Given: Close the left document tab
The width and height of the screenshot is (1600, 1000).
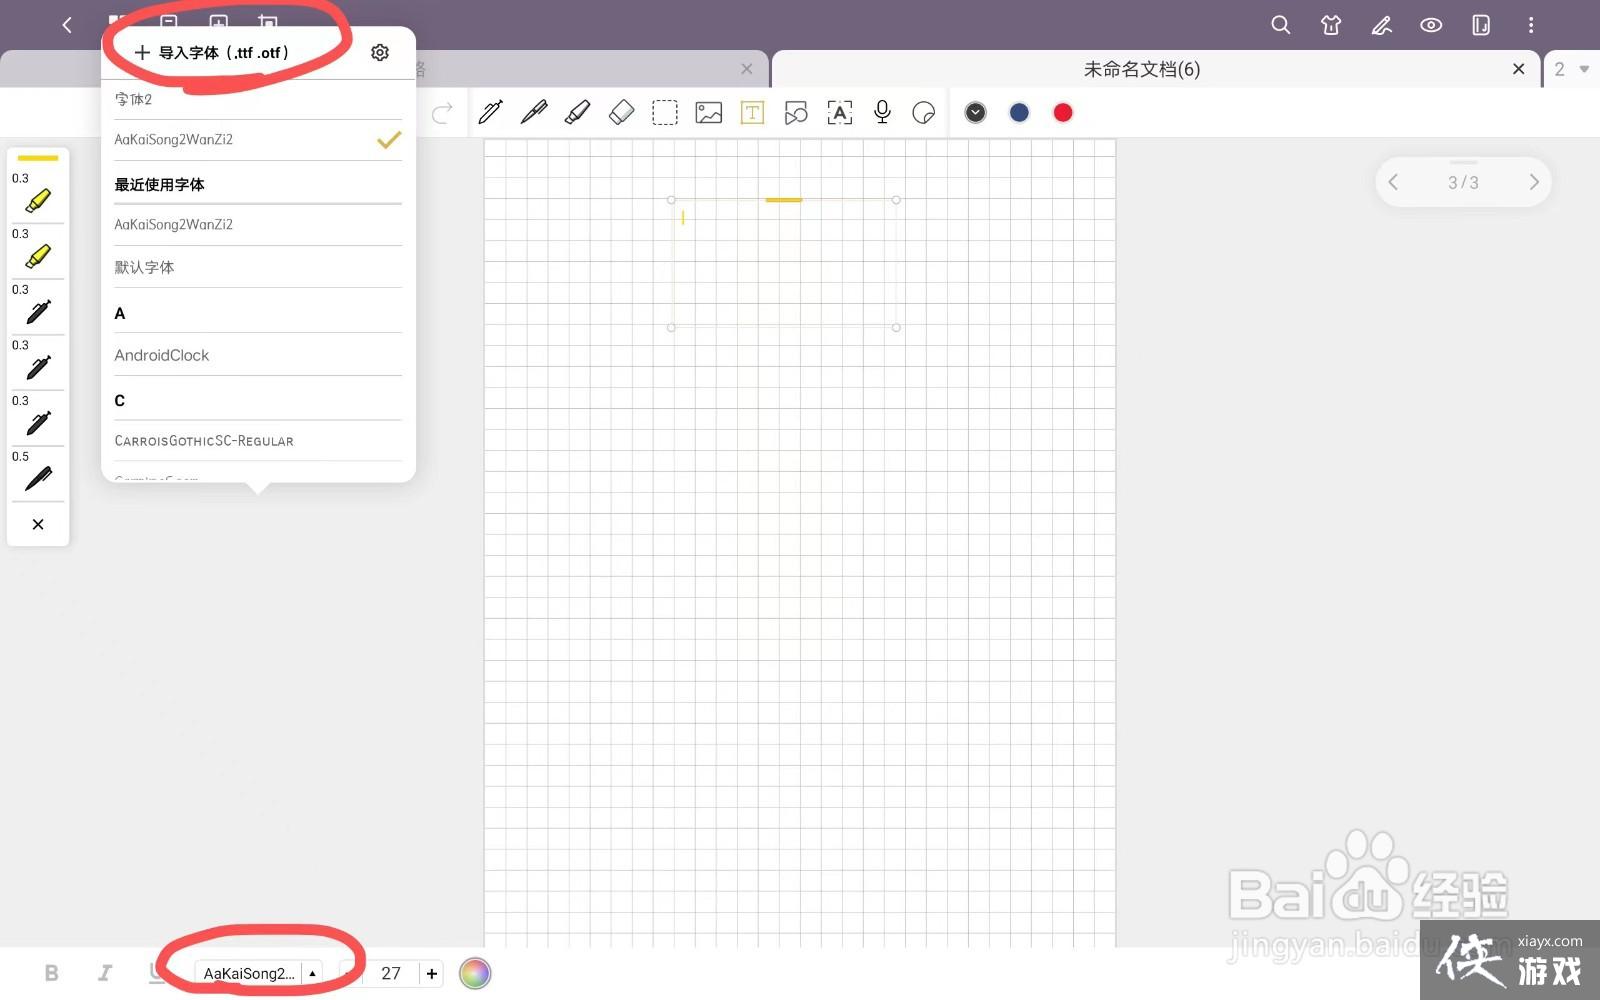Looking at the screenshot, I should [x=747, y=69].
